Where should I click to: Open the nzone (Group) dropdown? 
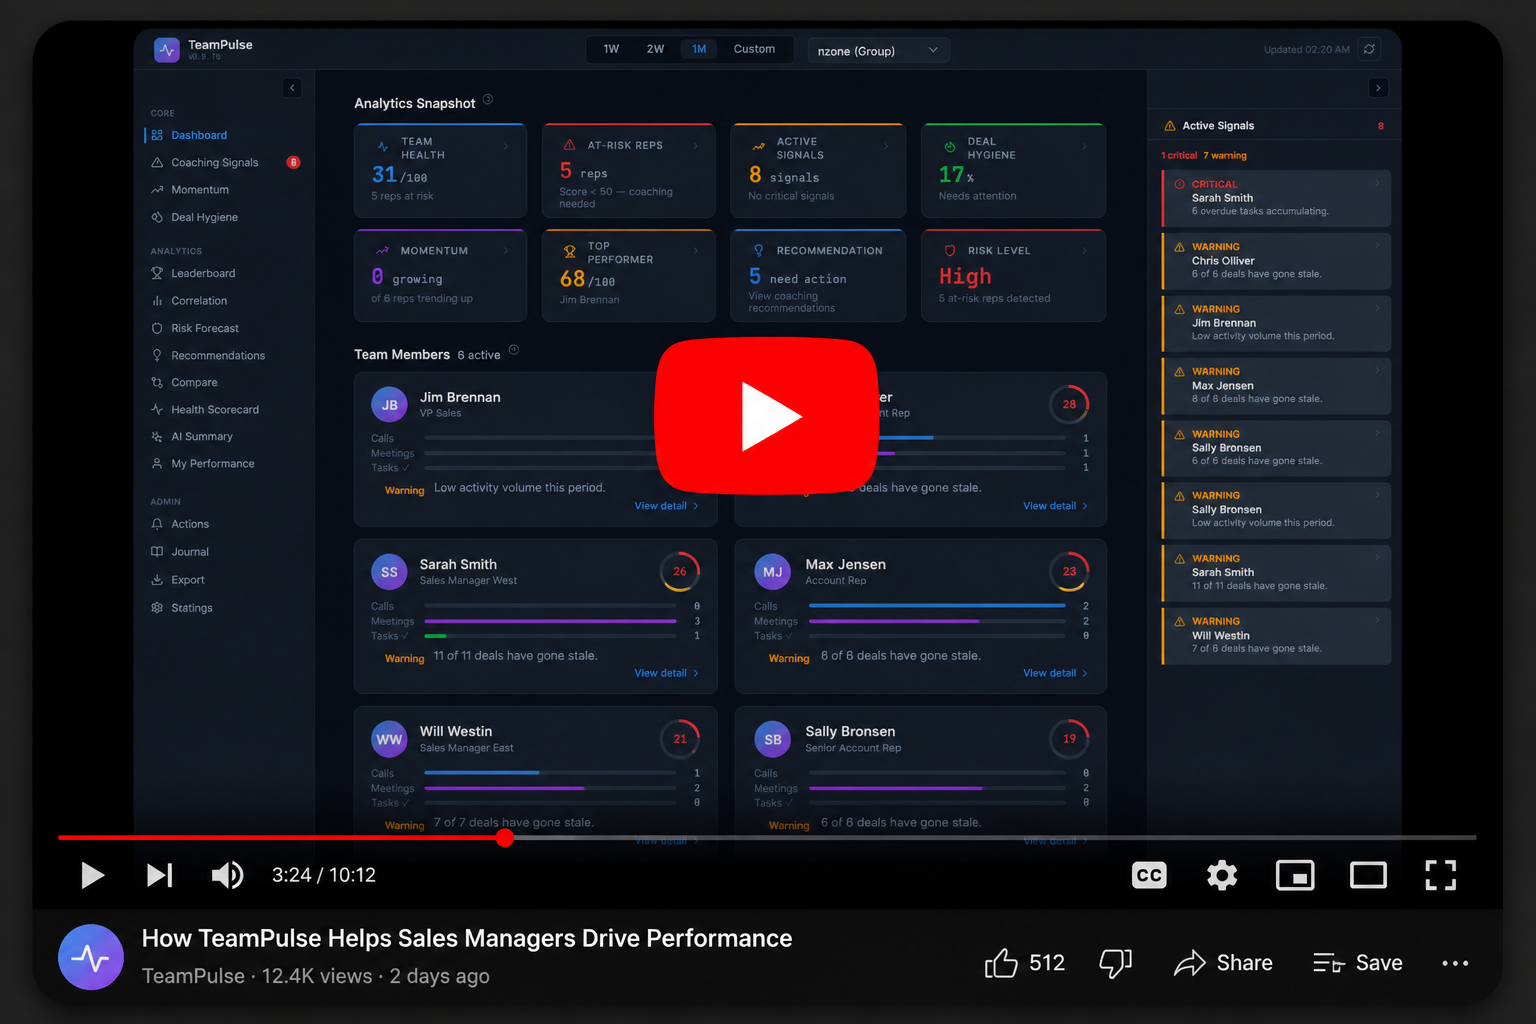pyautogui.click(x=878, y=50)
